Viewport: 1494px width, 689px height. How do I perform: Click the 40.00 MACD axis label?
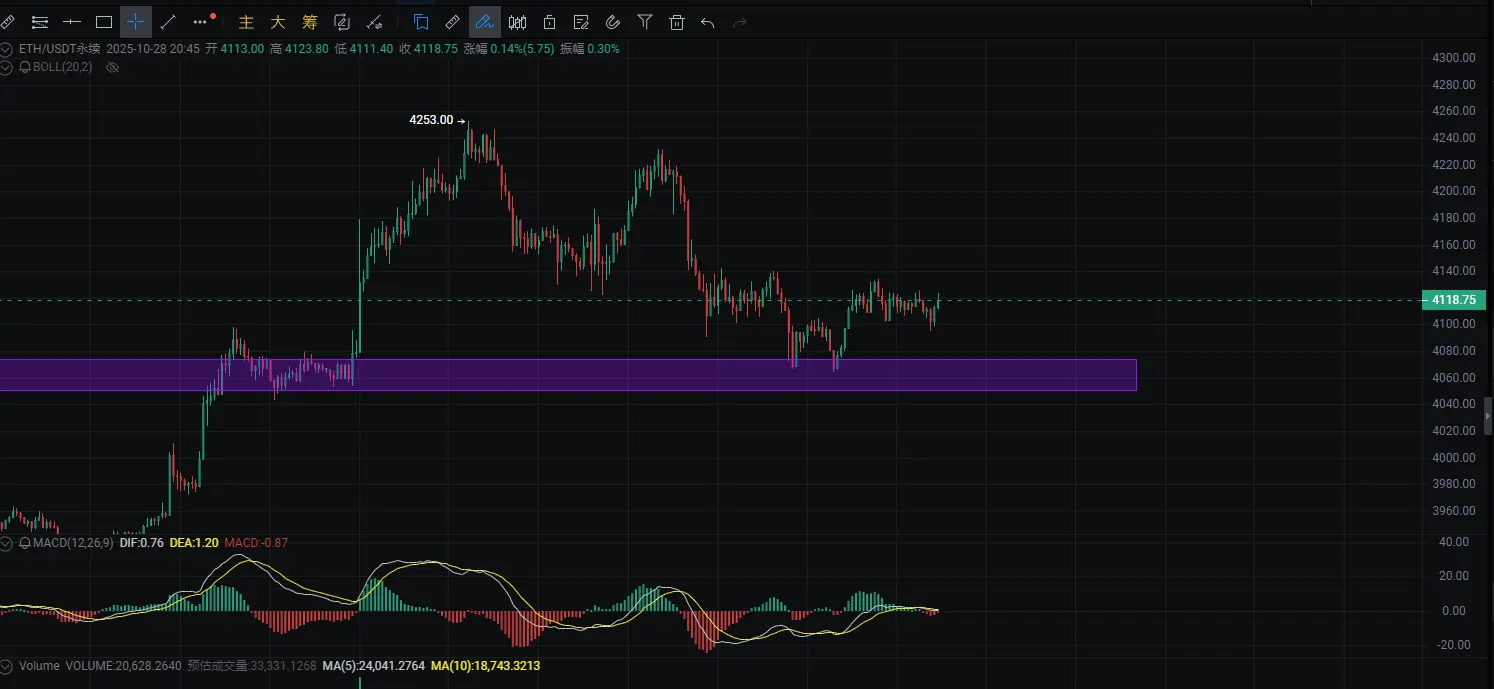1454,542
